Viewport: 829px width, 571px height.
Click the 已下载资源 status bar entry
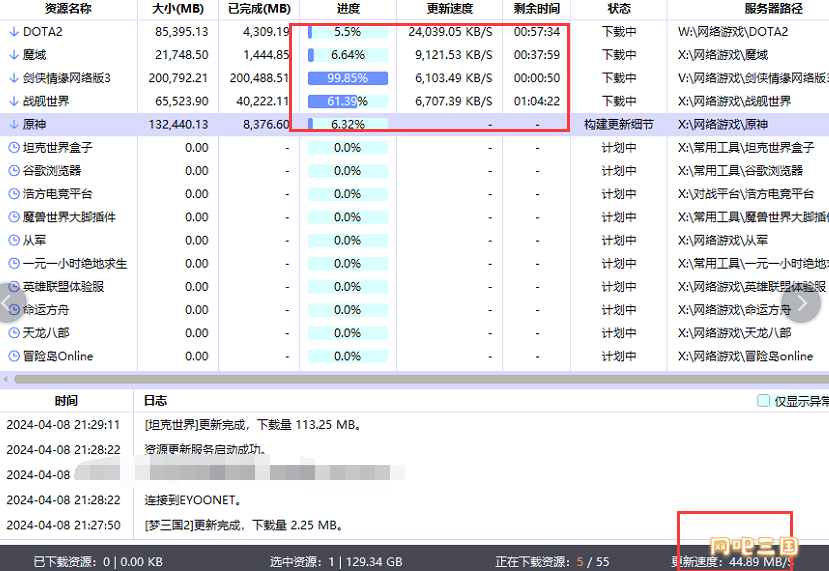point(98,561)
